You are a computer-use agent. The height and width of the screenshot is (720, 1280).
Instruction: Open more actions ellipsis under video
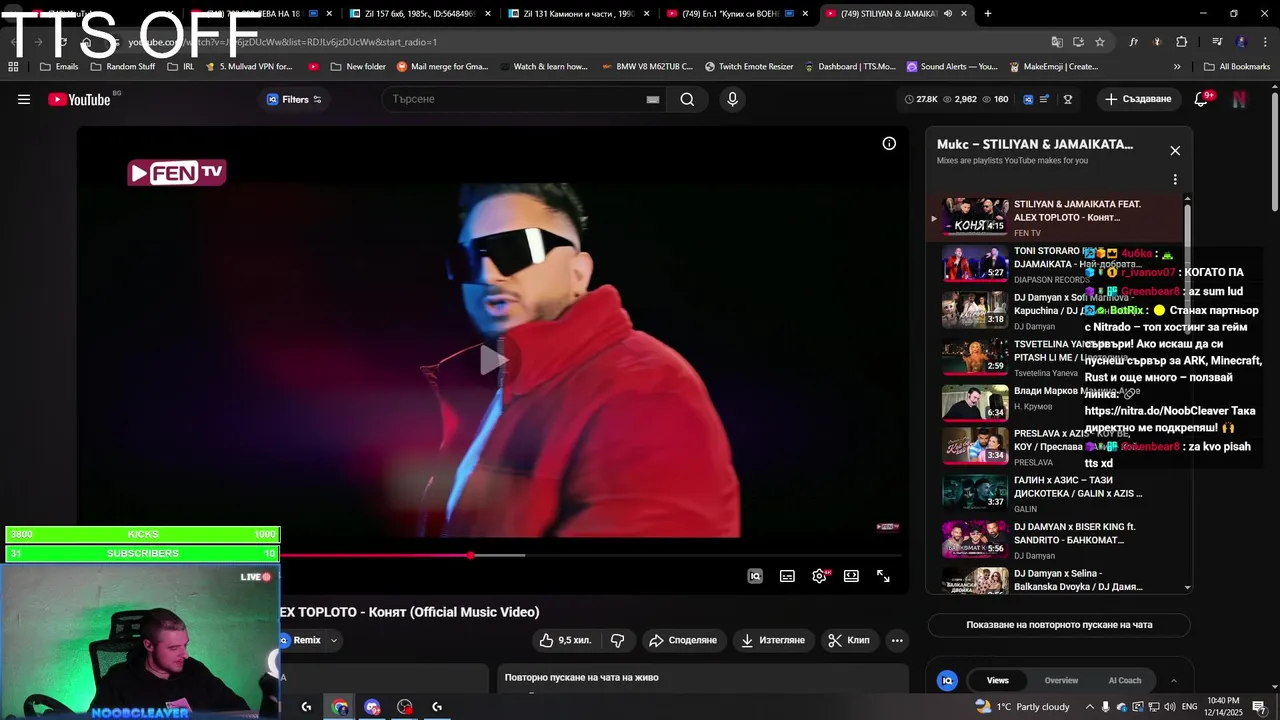[x=897, y=640]
